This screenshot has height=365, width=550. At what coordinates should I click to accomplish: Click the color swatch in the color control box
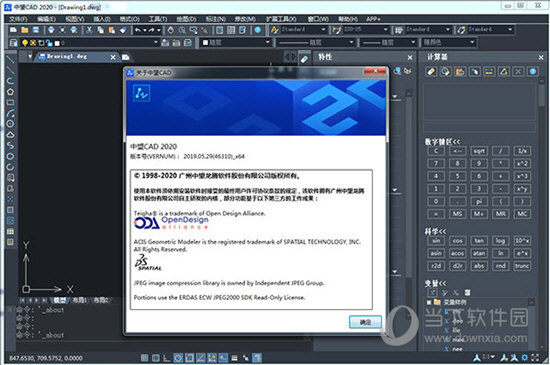pos(206,43)
